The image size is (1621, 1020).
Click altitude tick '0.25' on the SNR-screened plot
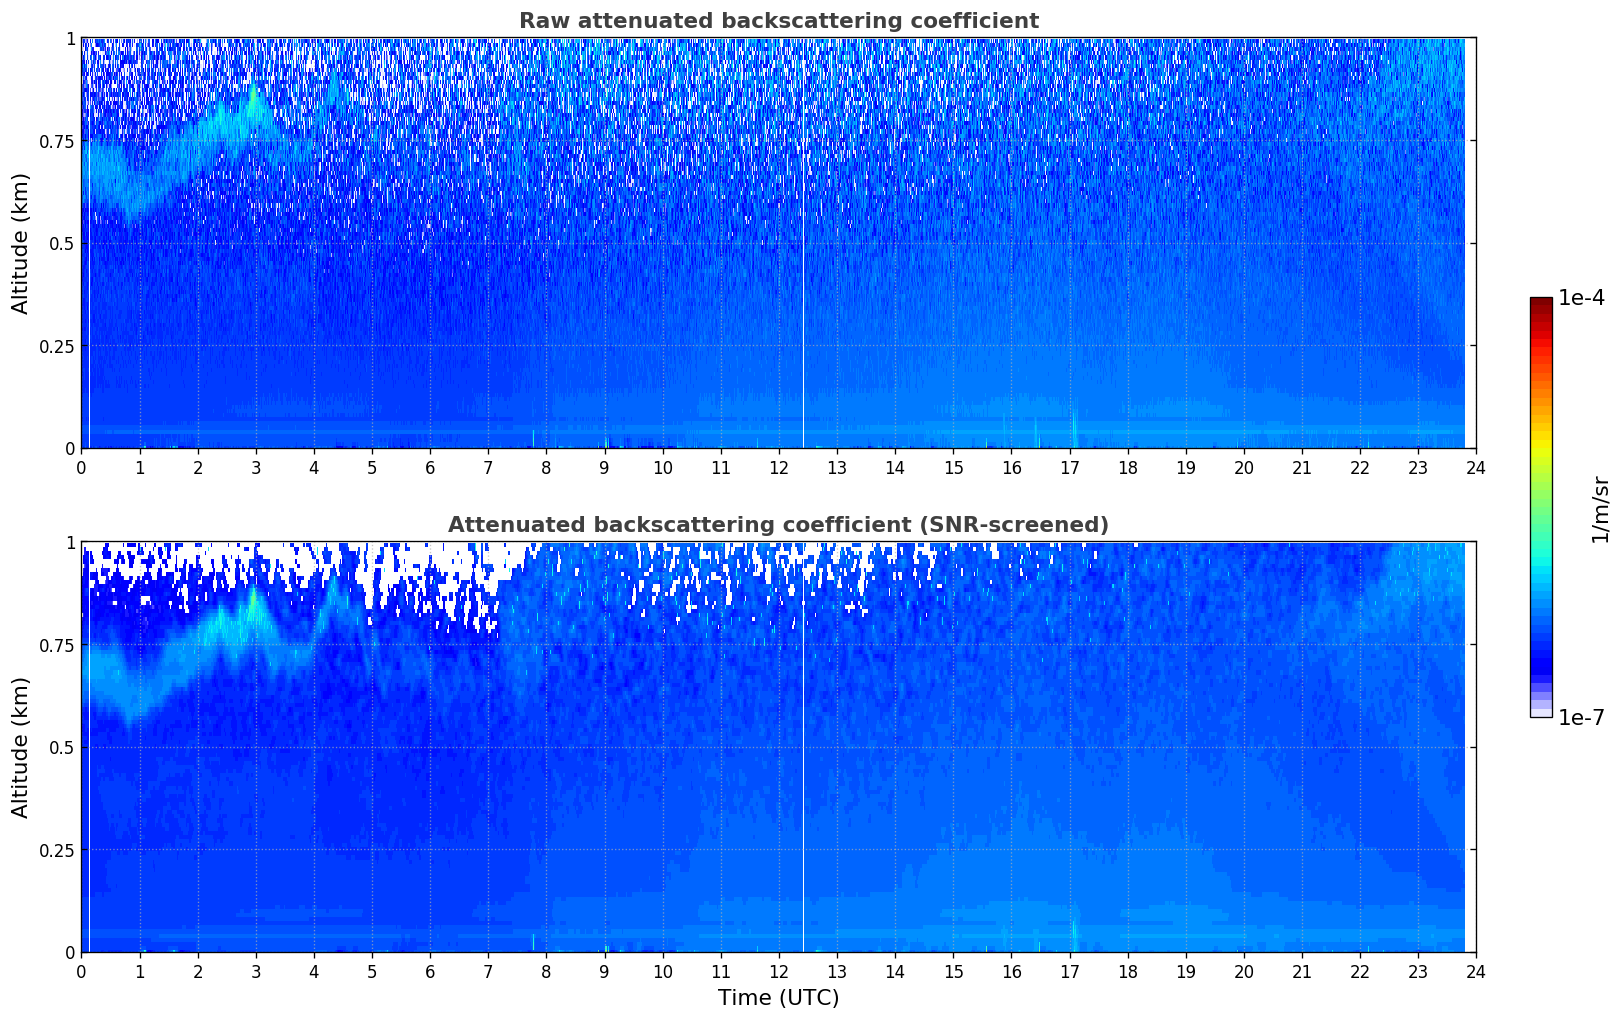click(58, 850)
